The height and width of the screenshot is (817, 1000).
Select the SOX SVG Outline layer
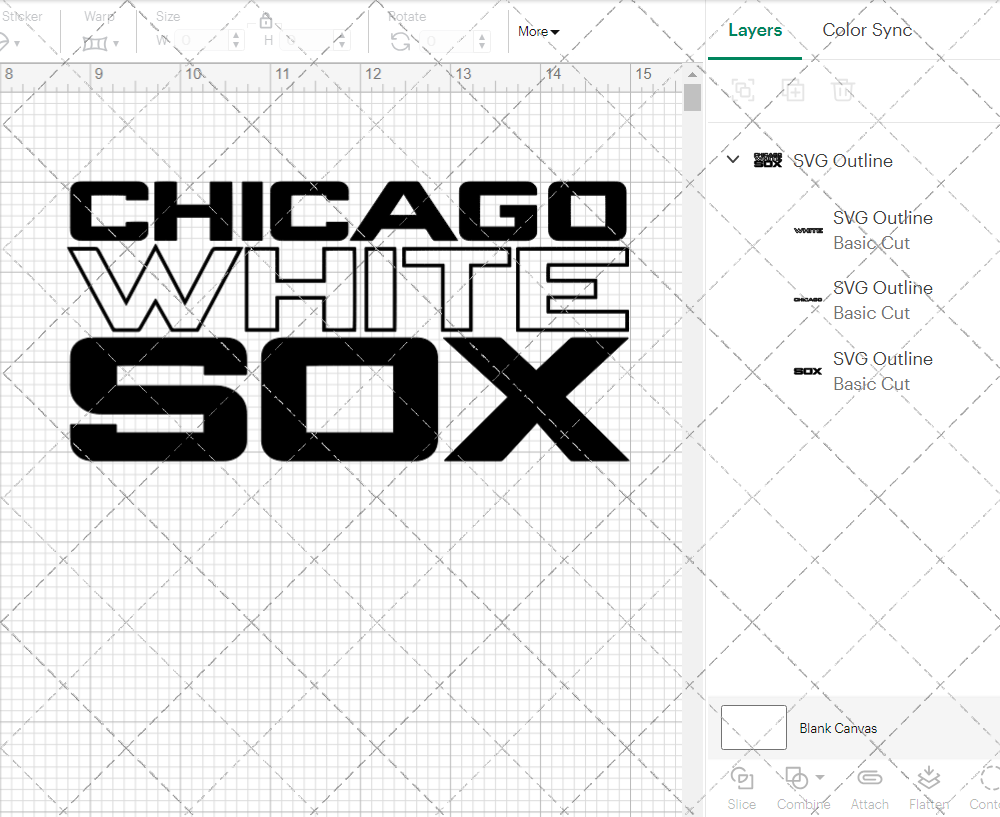(x=882, y=371)
